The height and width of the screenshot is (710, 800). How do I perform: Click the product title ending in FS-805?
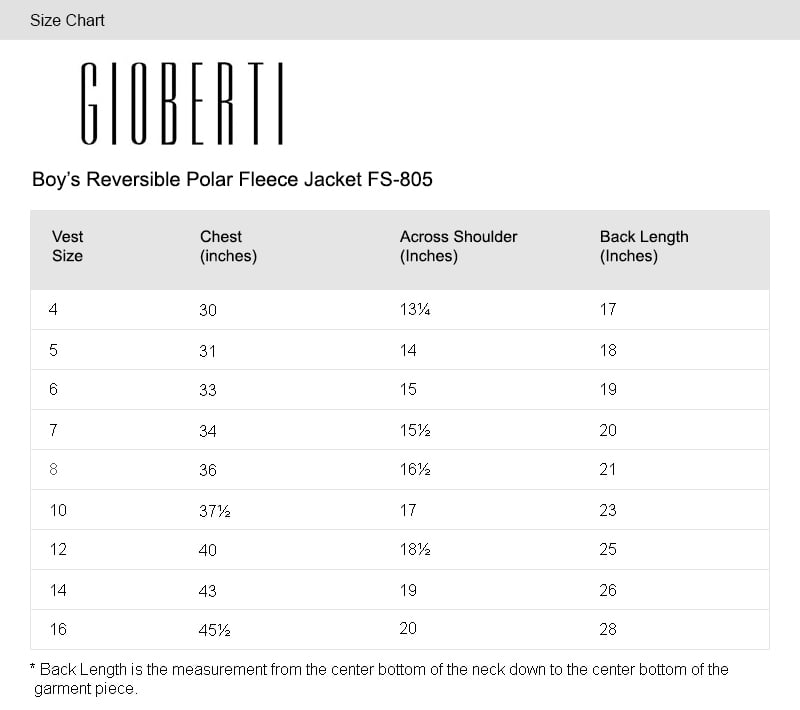[x=232, y=180]
